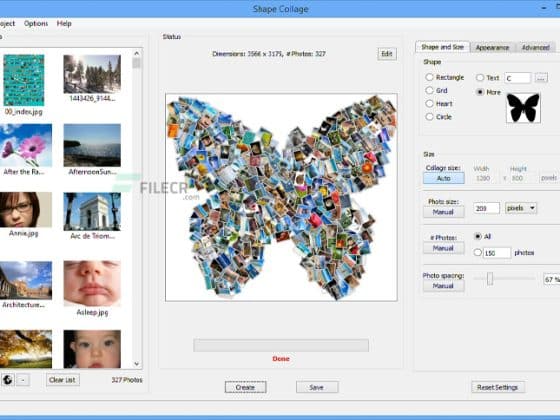Select the Asleep.jpg baby thumbnail

pos(92,283)
